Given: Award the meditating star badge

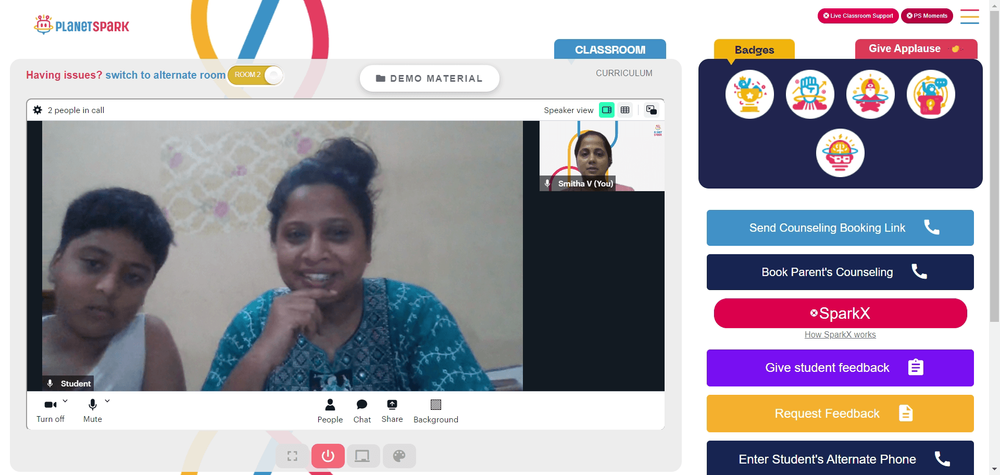Looking at the screenshot, I should (870, 94).
